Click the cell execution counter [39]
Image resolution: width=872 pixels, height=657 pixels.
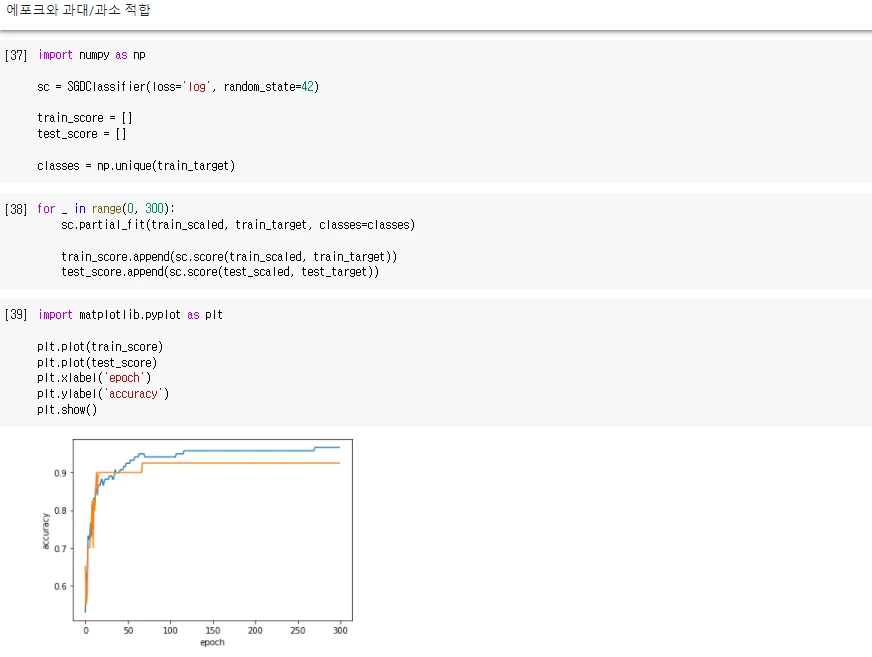(x=16, y=314)
